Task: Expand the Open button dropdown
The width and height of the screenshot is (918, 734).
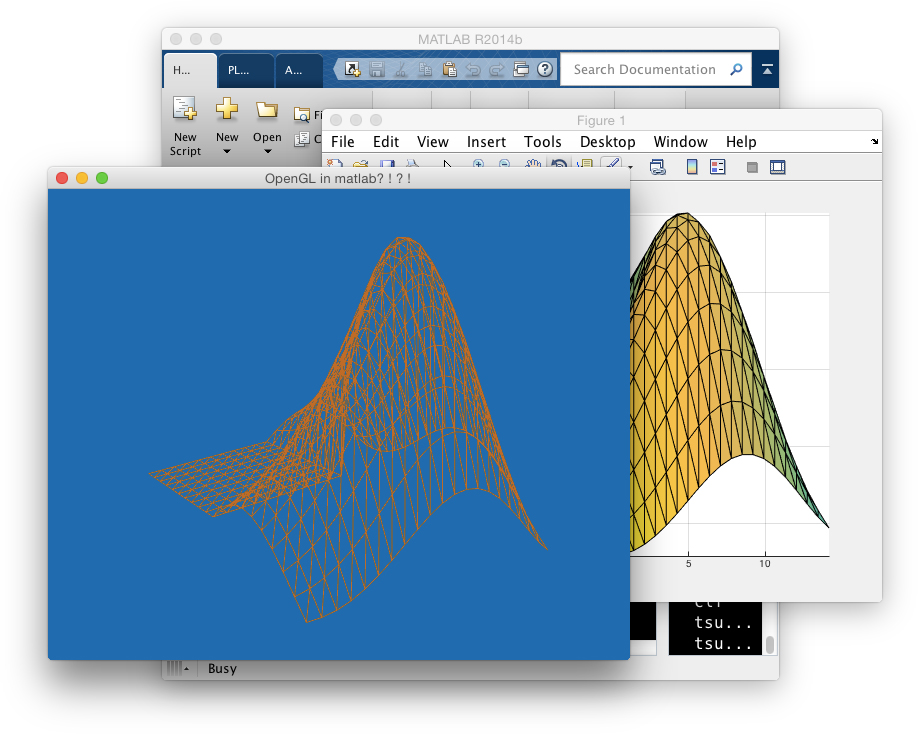Action: tap(267, 150)
